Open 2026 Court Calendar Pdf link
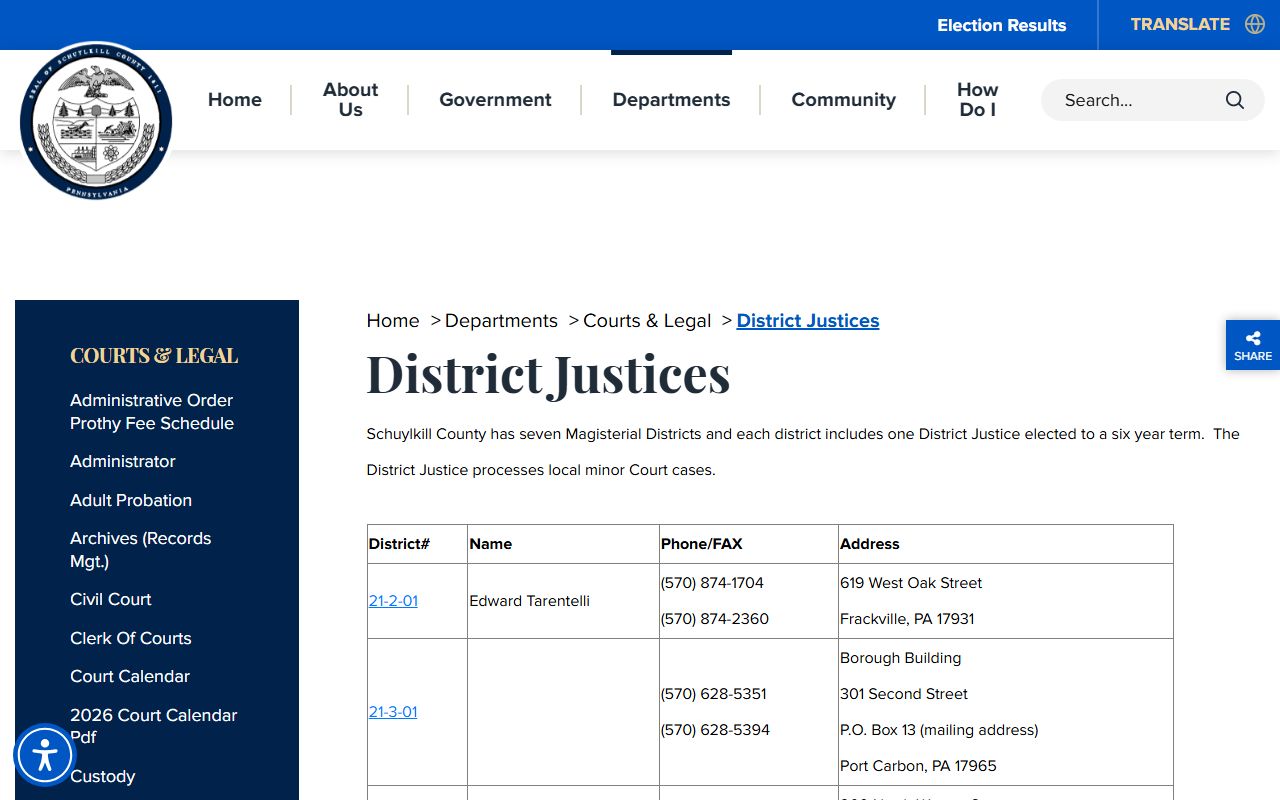The height and width of the screenshot is (800, 1280). pos(154,726)
